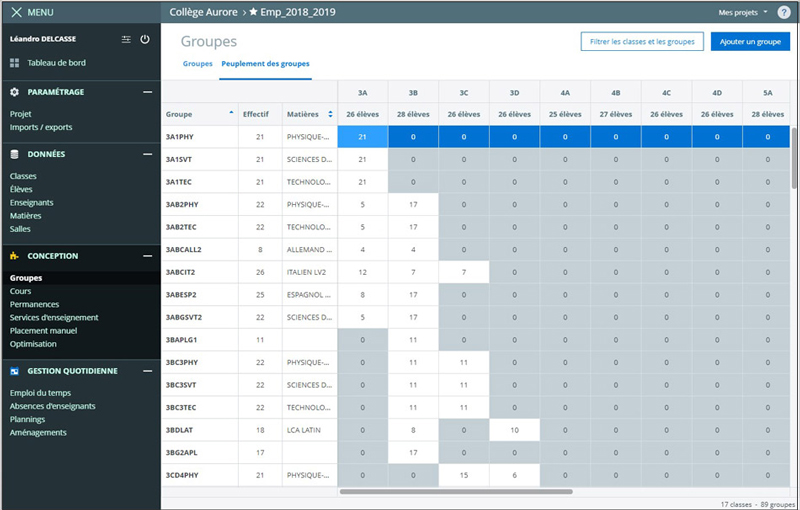Collapse the Paramétrage section

(147, 92)
